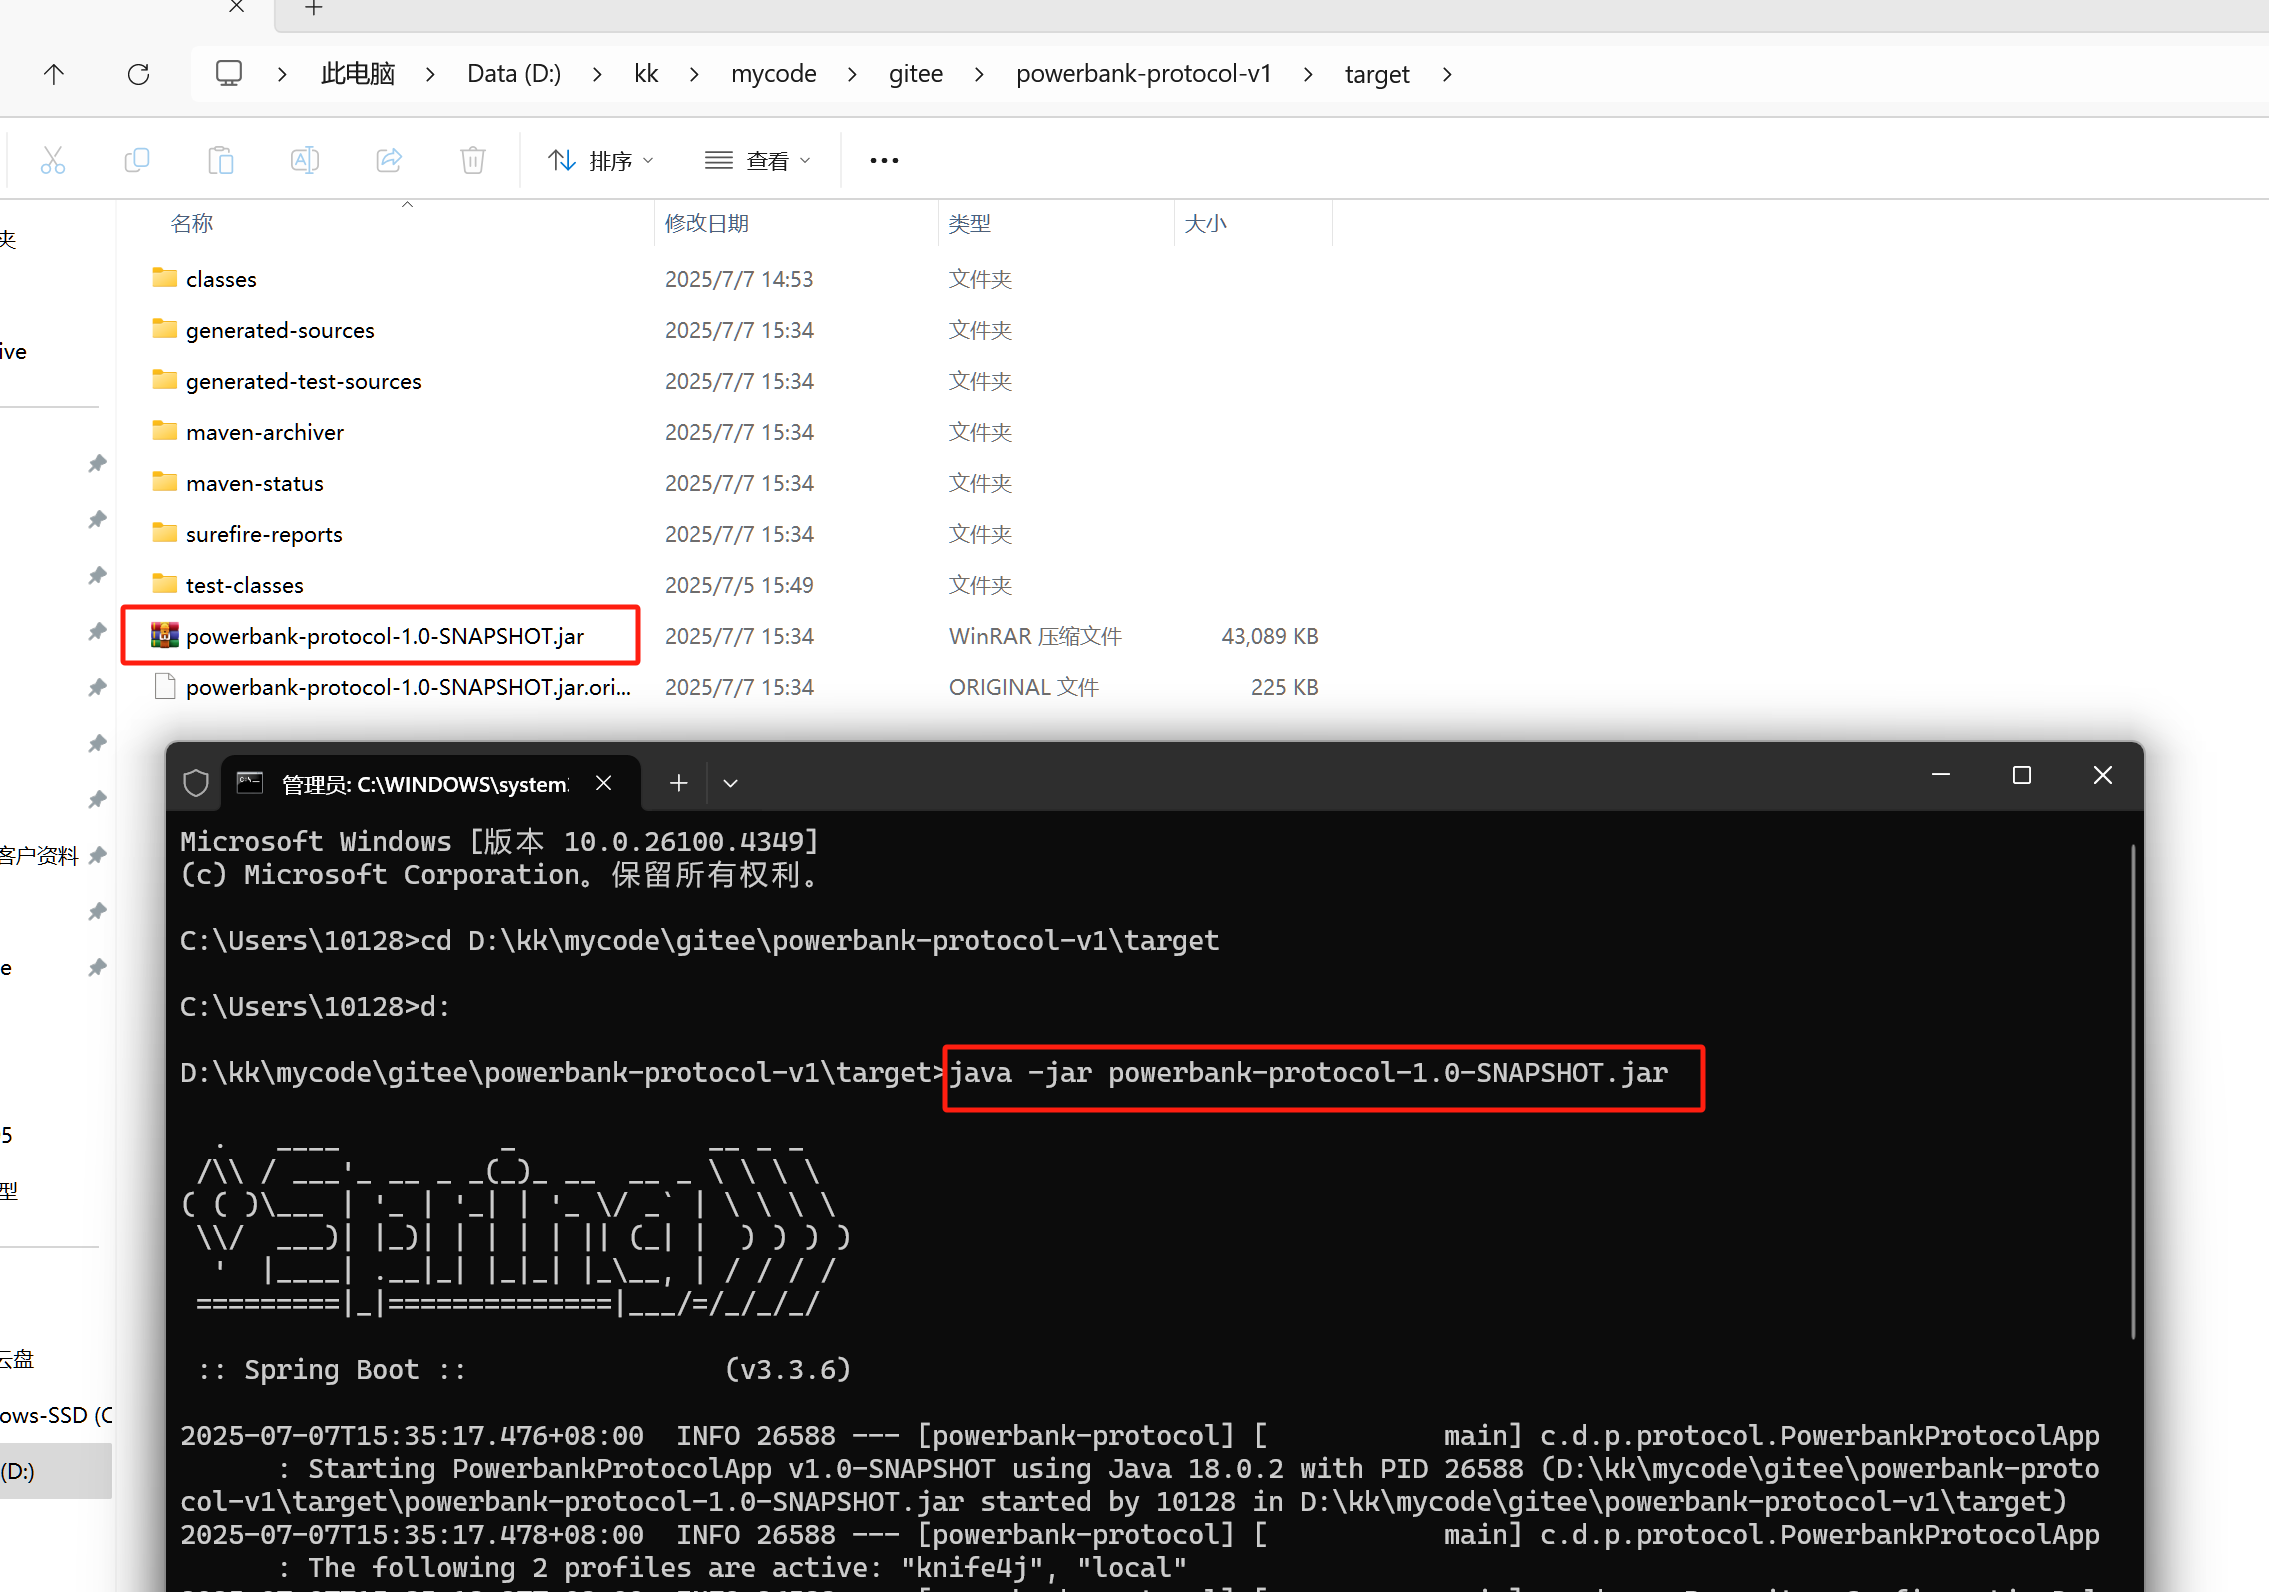Open the 查看 view dropdown
Viewport: 2269px width, 1592px height.
click(758, 160)
